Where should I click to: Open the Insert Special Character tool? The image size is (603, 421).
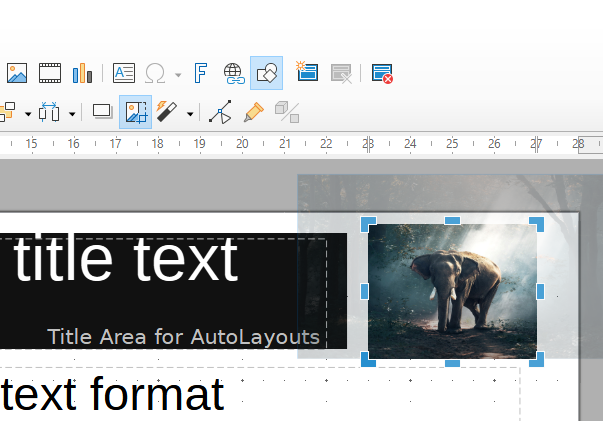(155, 73)
